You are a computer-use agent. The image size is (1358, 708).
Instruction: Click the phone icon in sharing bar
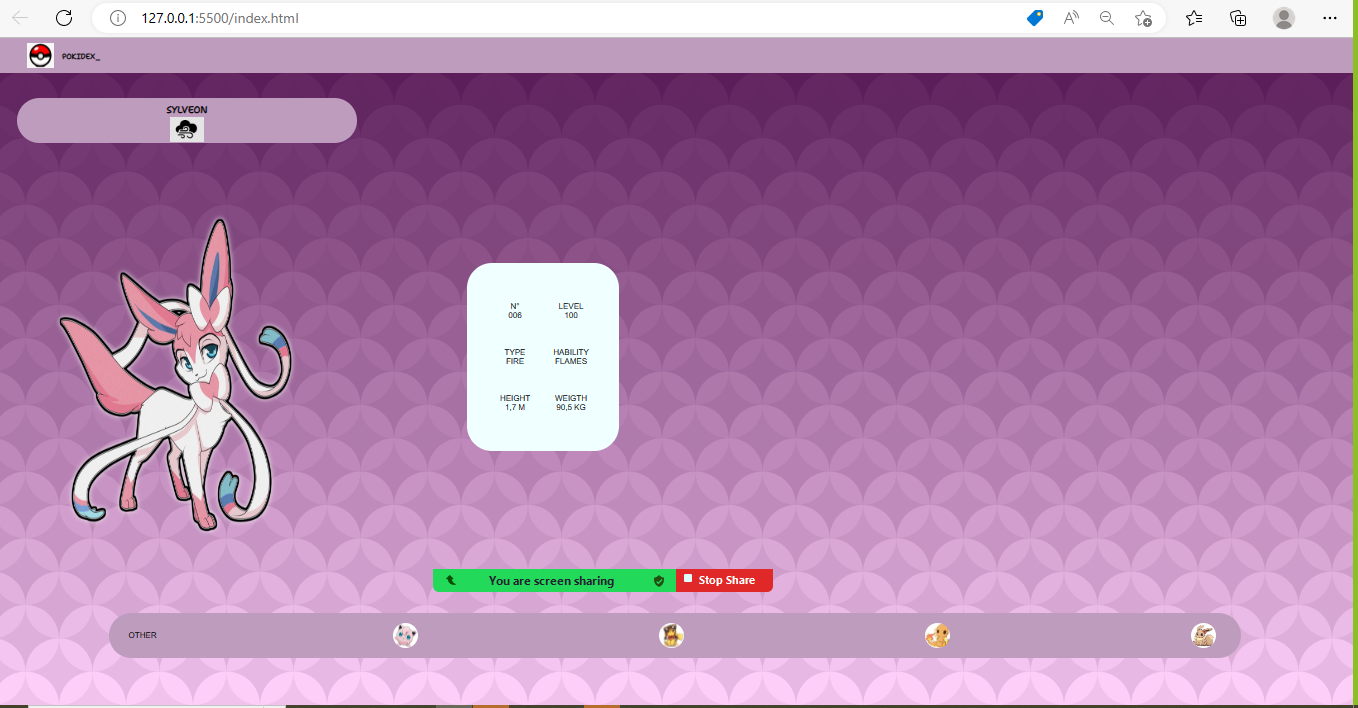[x=451, y=580]
